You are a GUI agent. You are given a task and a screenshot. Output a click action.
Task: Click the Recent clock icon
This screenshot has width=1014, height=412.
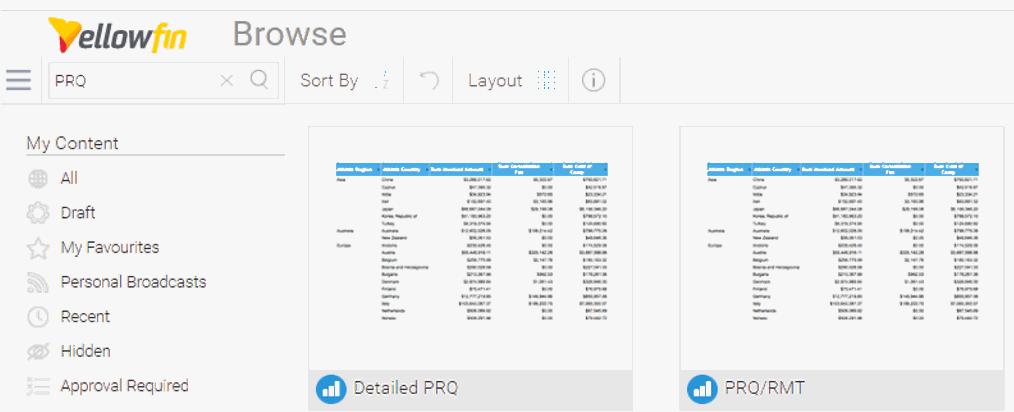pos(38,317)
